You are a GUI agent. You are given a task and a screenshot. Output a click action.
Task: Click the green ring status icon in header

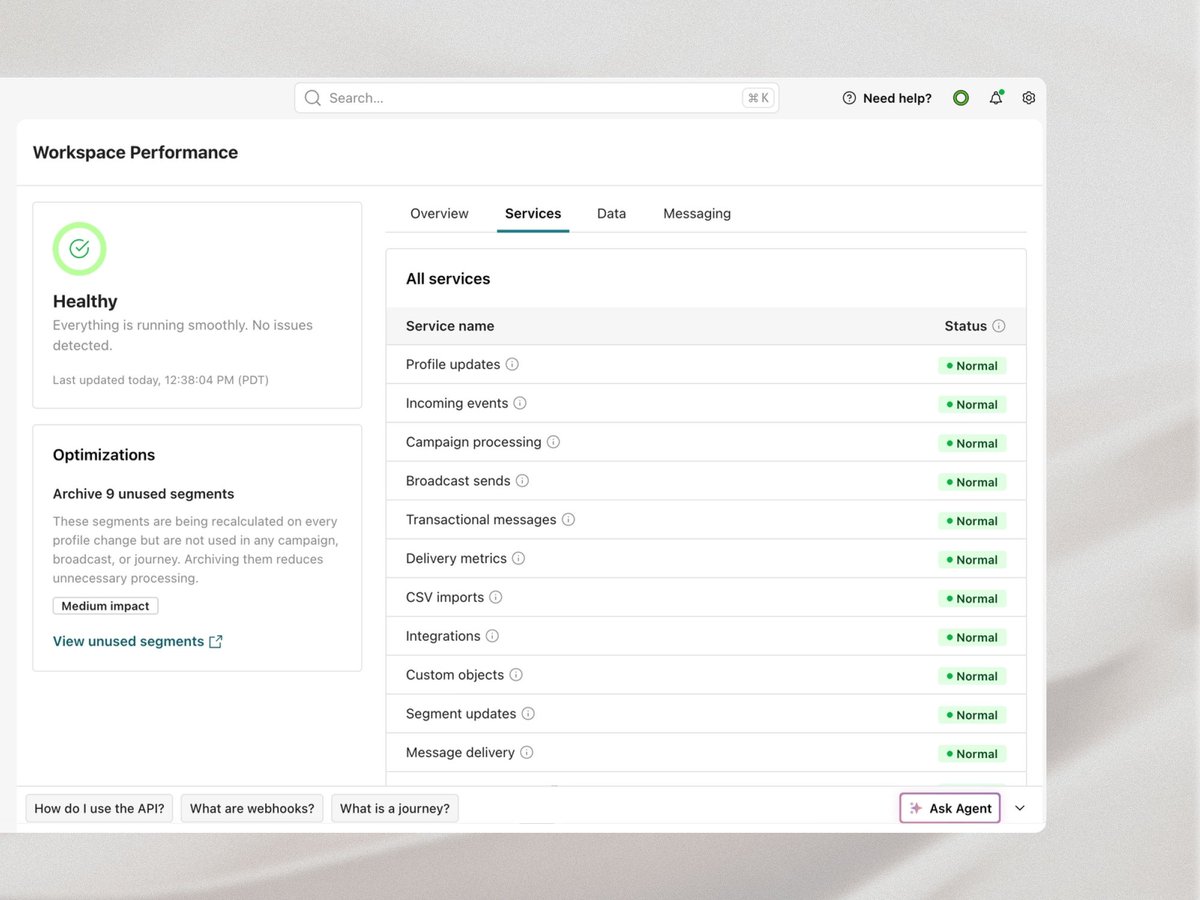[961, 98]
